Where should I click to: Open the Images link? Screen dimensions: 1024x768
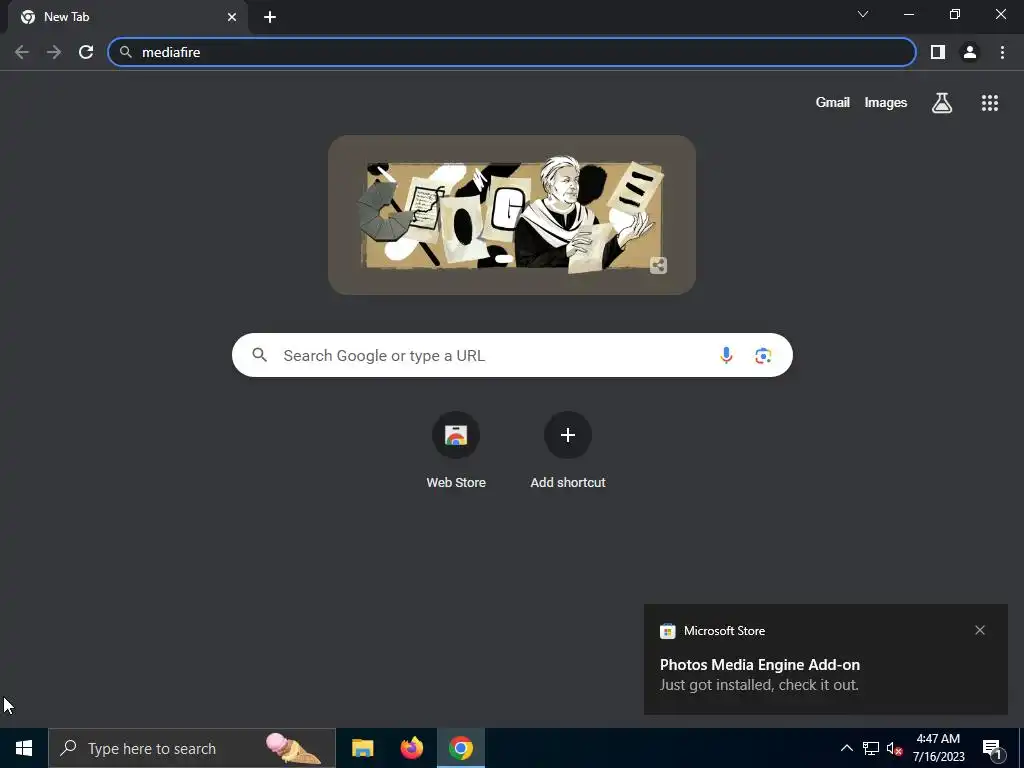coord(886,103)
